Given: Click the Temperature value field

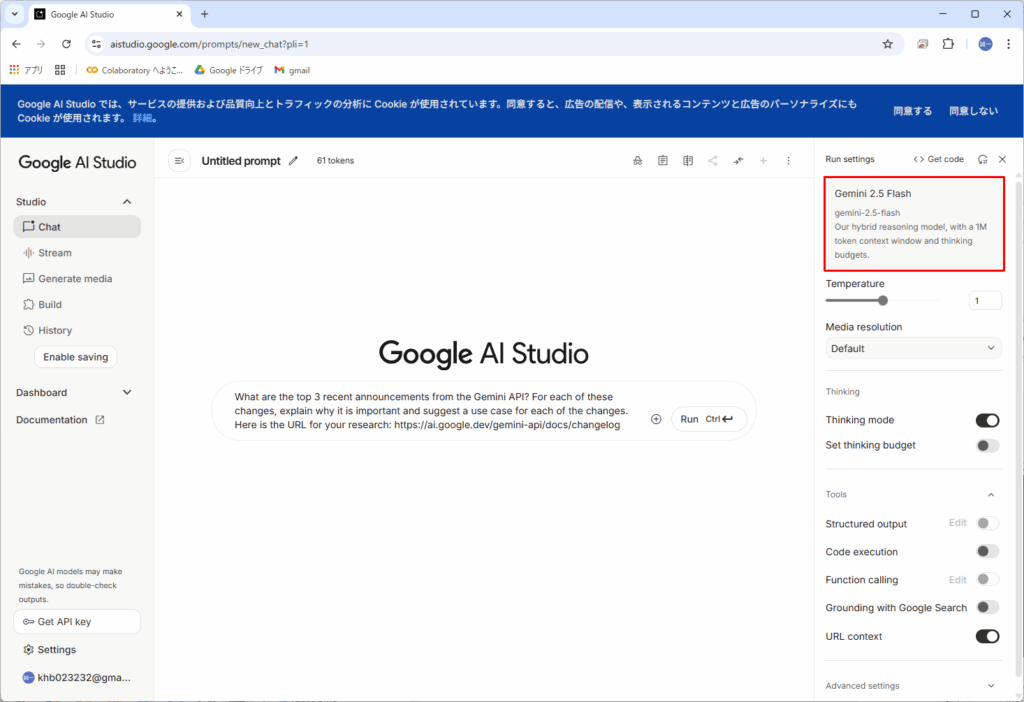Looking at the screenshot, I should pyautogui.click(x=985, y=300).
